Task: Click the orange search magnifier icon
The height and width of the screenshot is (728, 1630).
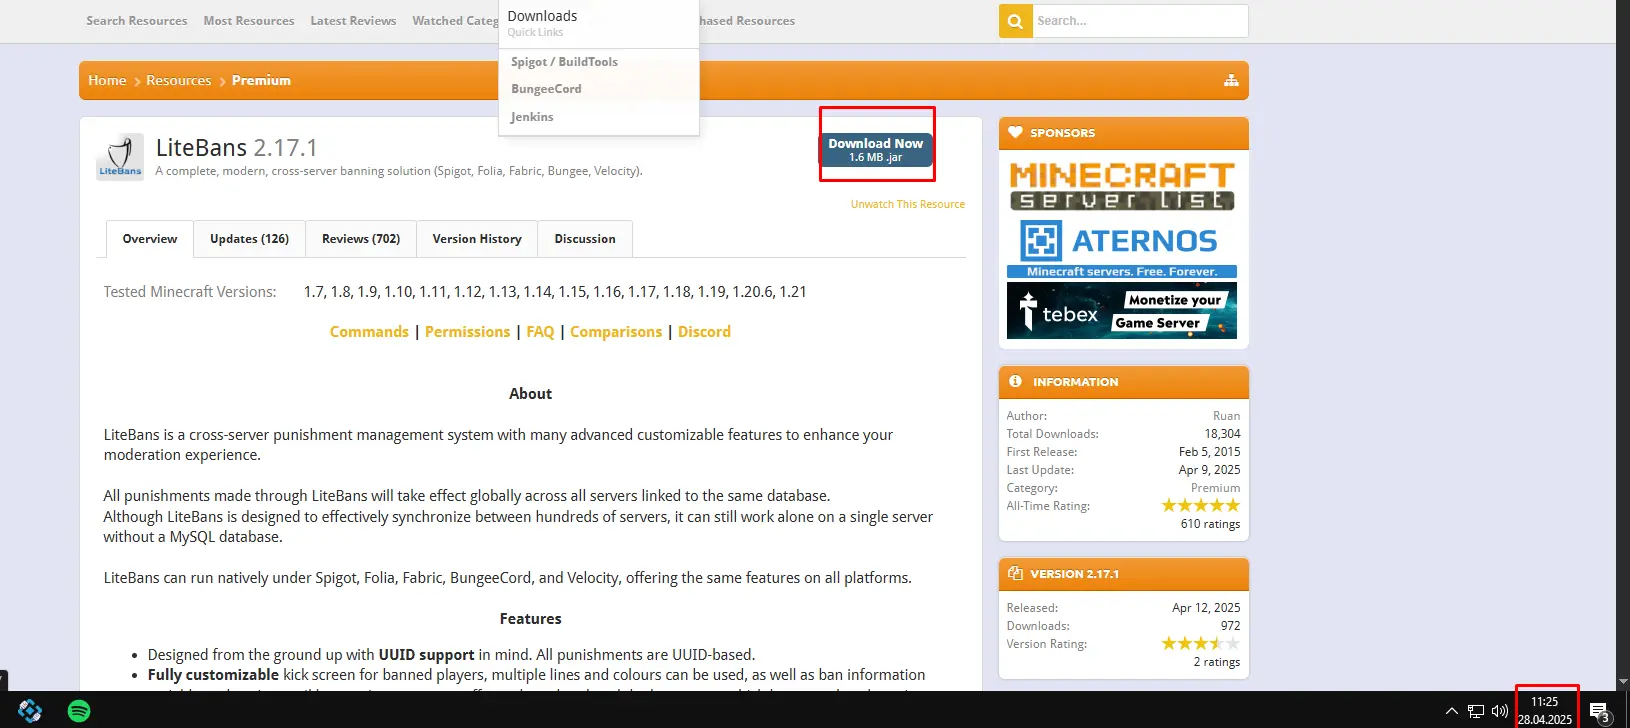Action: 1015,21
